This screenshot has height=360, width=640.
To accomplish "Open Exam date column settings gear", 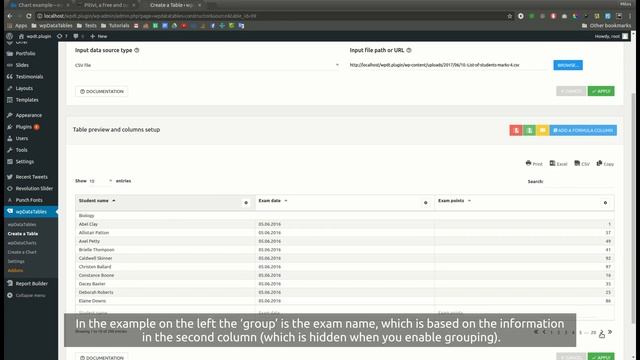I will [425, 203].
